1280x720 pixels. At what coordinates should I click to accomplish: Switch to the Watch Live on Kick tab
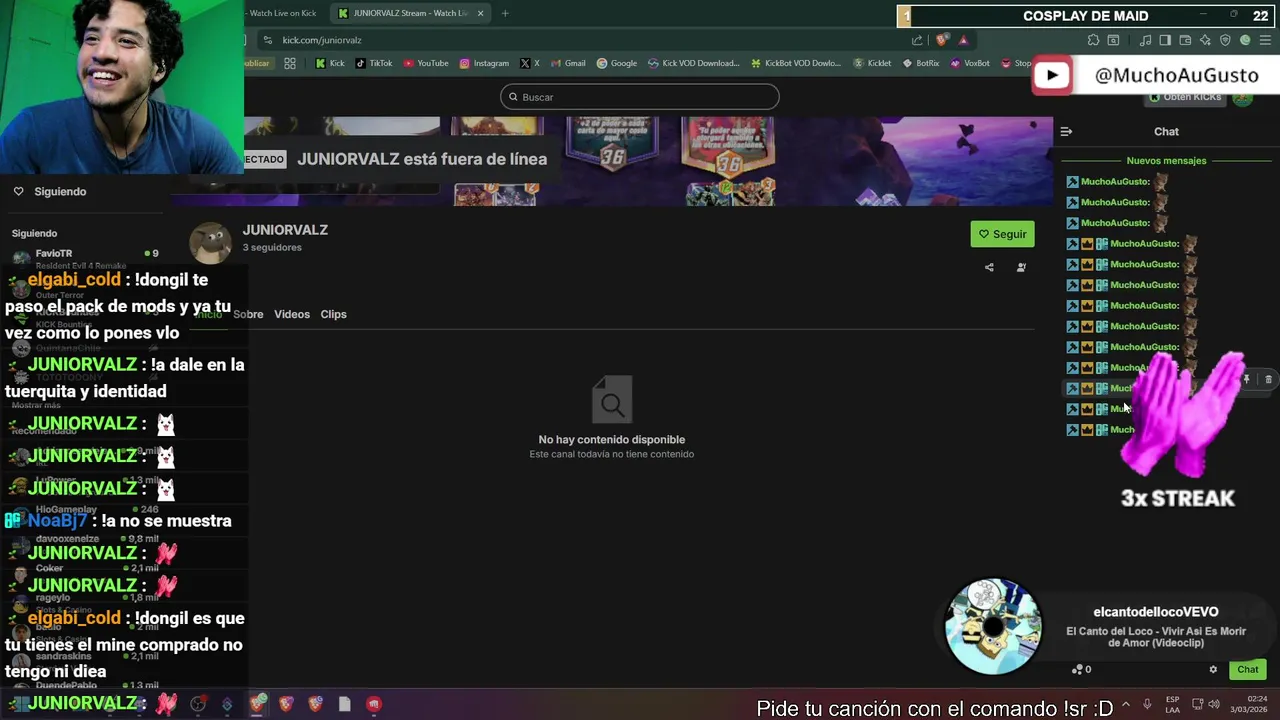[x=282, y=13]
